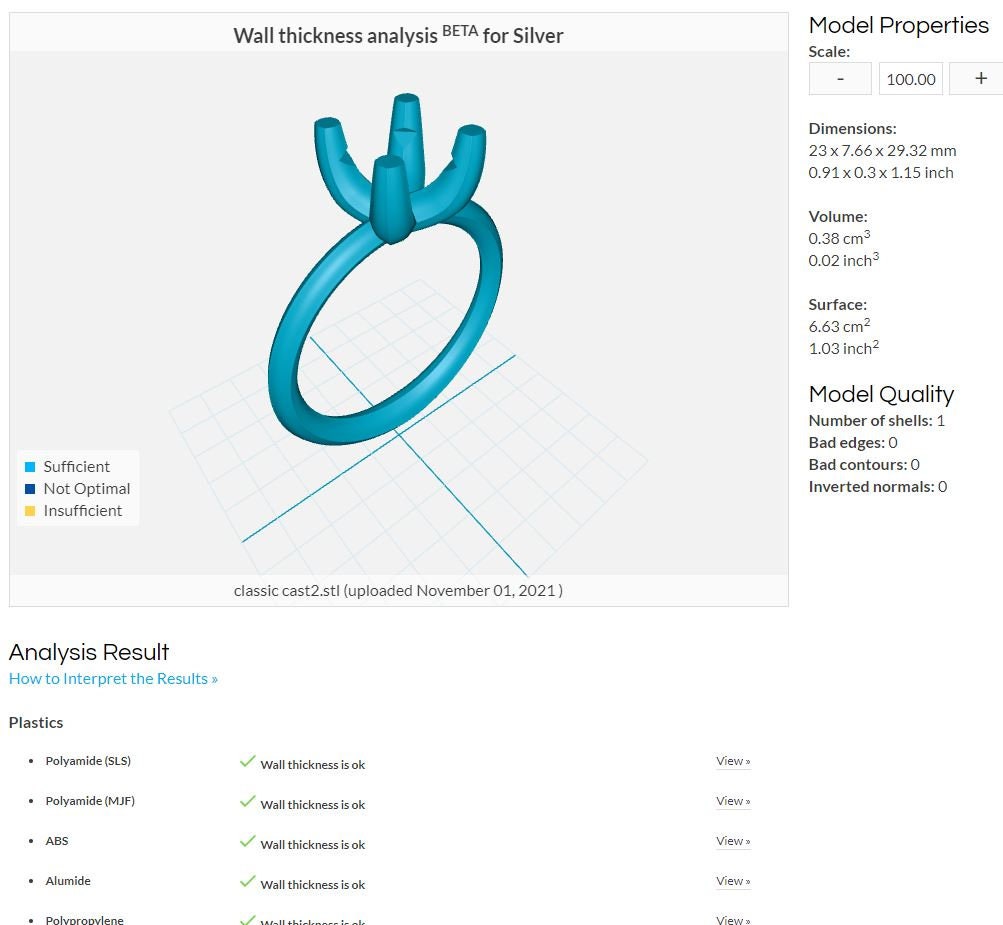Open View link for Polypropylene
The height and width of the screenshot is (925, 1003).
[x=733, y=920]
